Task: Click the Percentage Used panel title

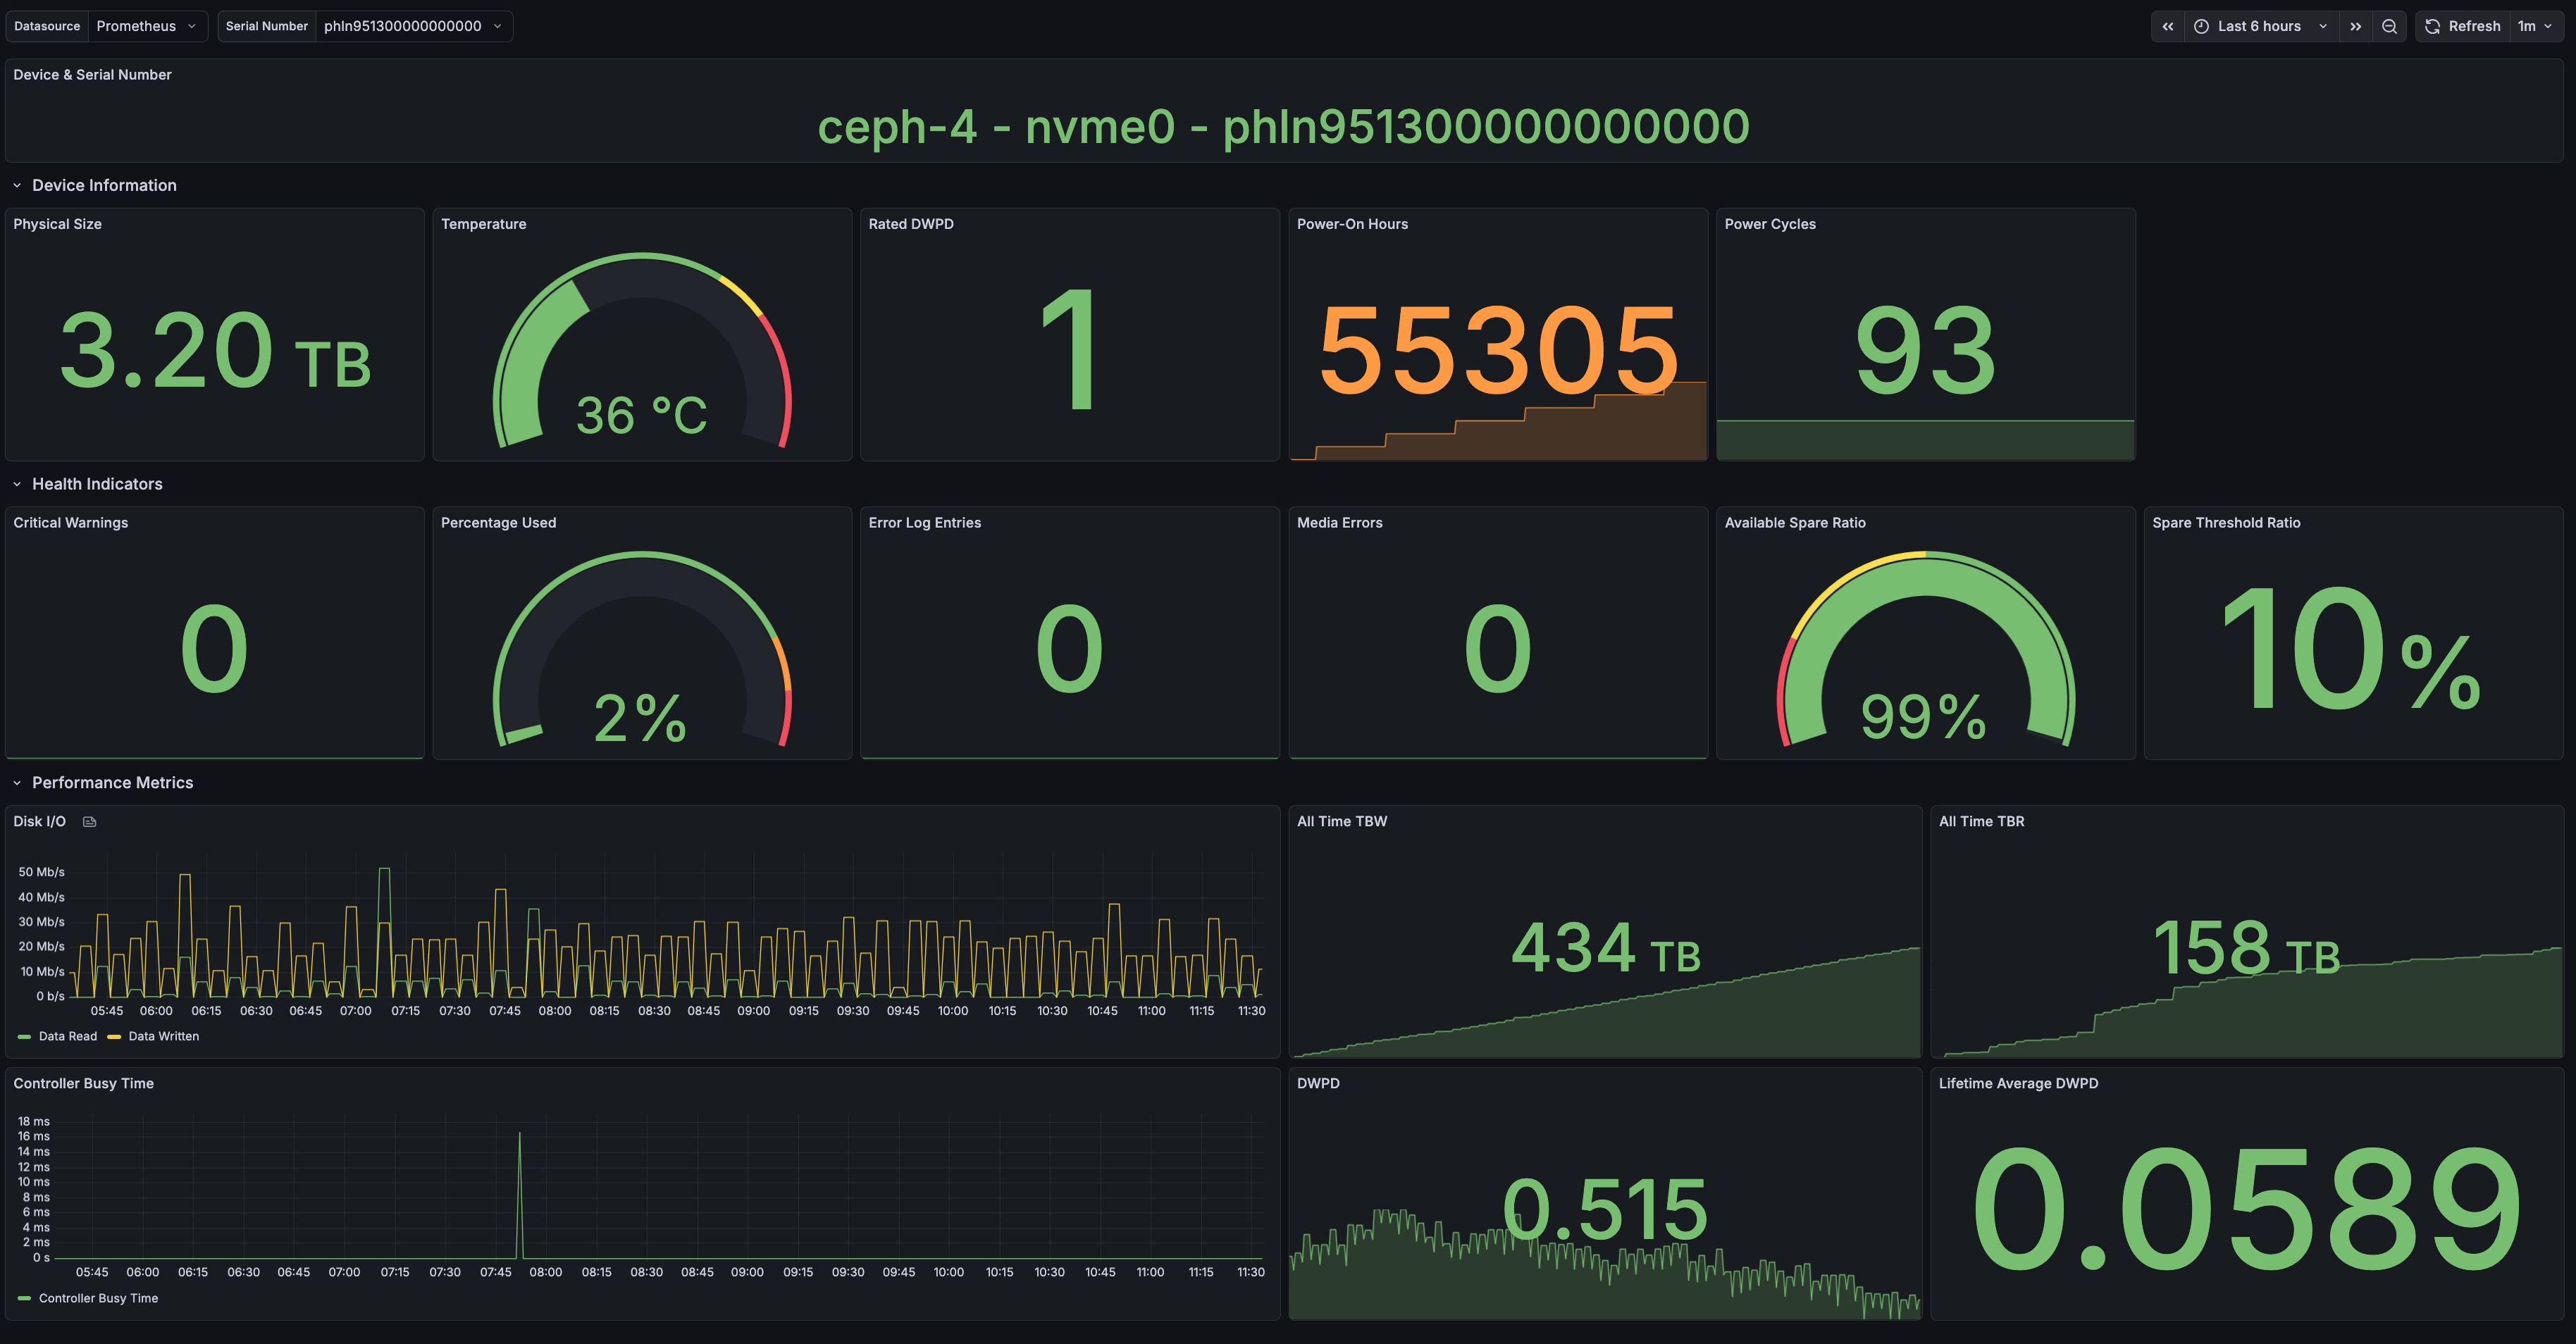Action: [x=498, y=523]
